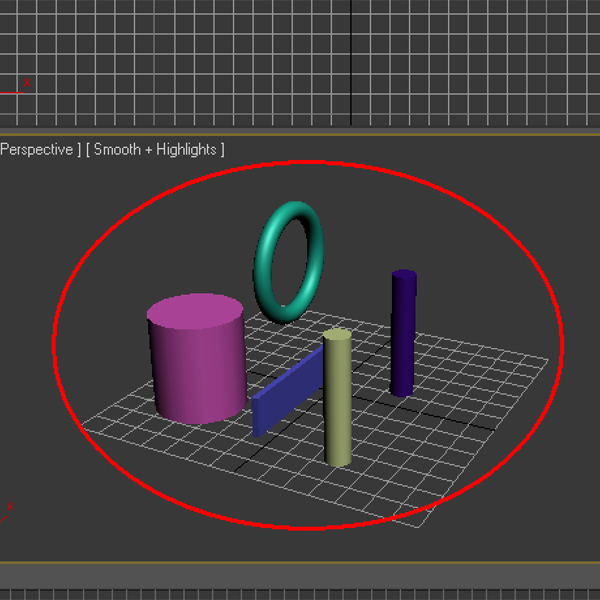Select the tall olive-yellow cylinder

338,410
